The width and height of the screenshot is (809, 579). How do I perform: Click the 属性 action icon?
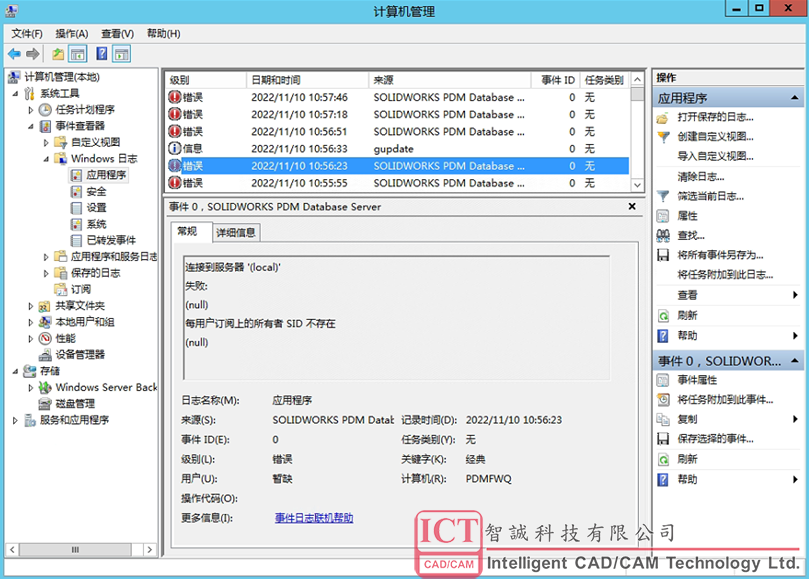tap(663, 216)
